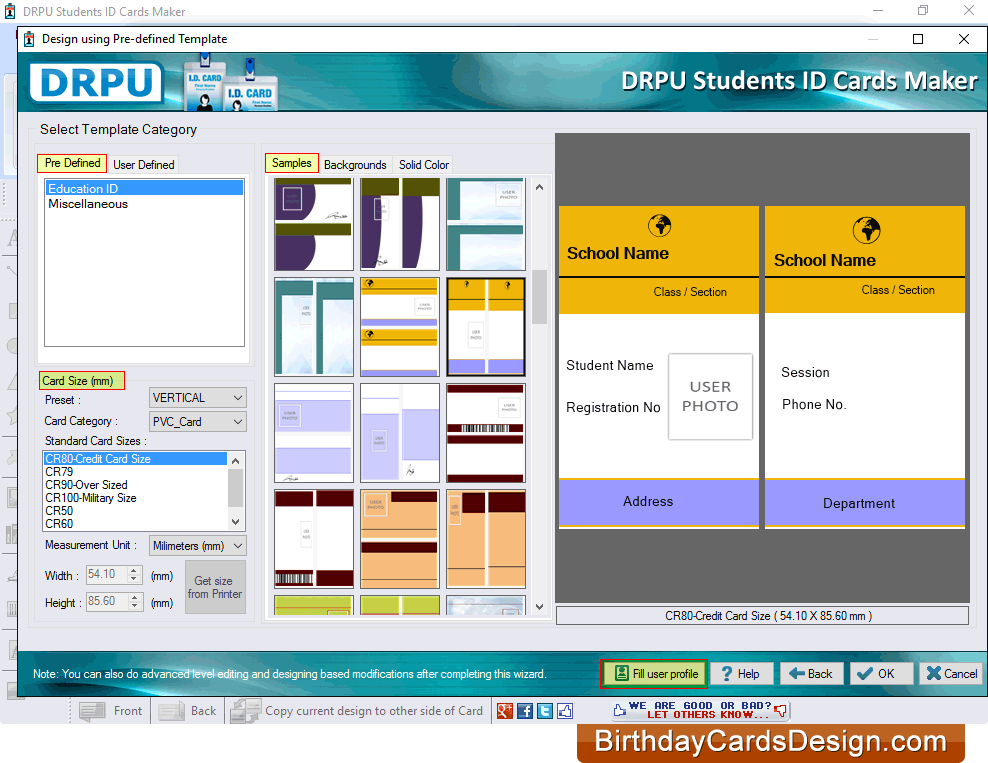This screenshot has width=988, height=763.
Task: Open Help
Action: pyautogui.click(x=741, y=674)
